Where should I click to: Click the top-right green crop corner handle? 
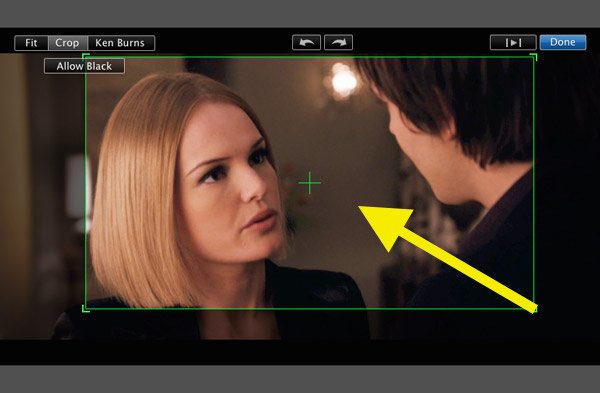(534, 57)
